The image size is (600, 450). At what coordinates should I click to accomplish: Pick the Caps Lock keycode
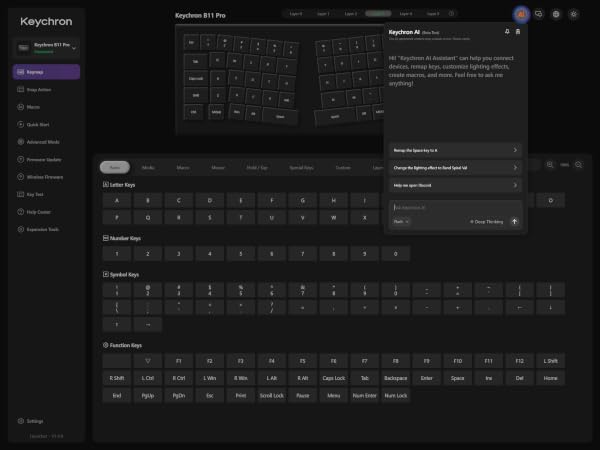click(x=334, y=378)
